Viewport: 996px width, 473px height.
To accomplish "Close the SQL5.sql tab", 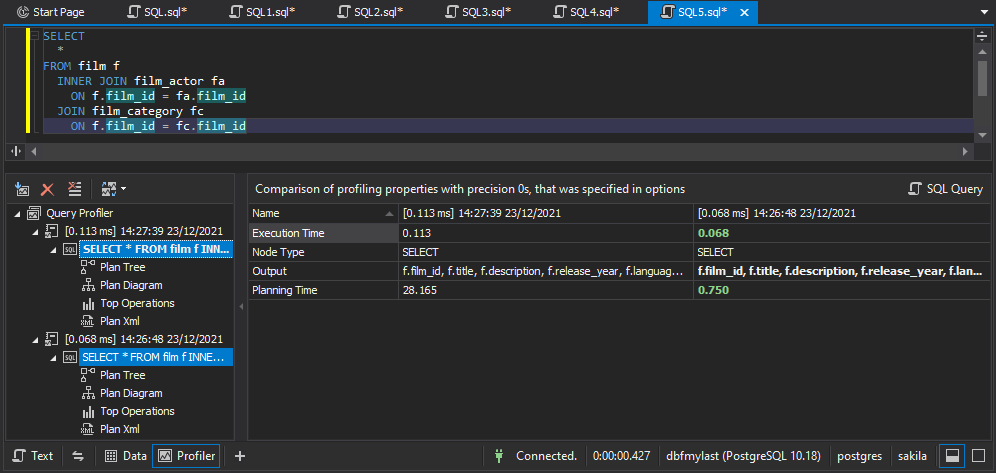I will coord(745,13).
